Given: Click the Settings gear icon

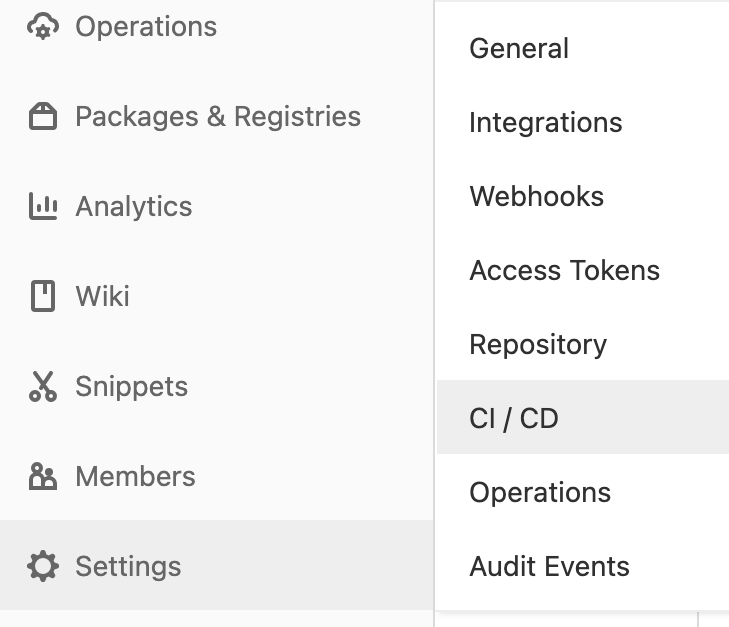Looking at the screenshot, I should (x=42, y=567).
